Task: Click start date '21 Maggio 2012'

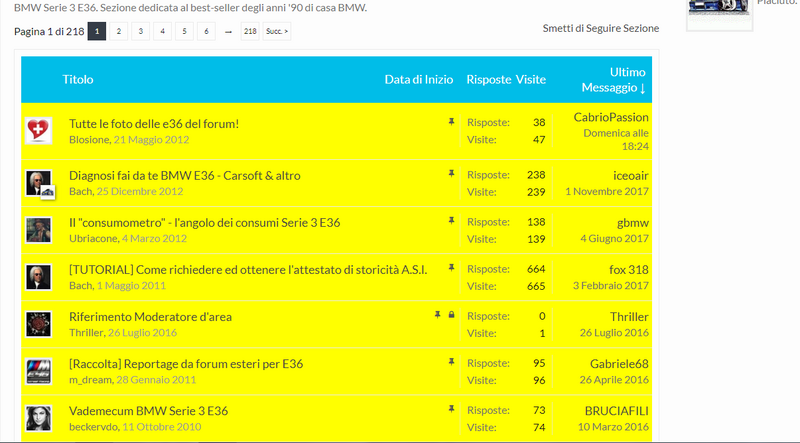Action: point(152,140)
